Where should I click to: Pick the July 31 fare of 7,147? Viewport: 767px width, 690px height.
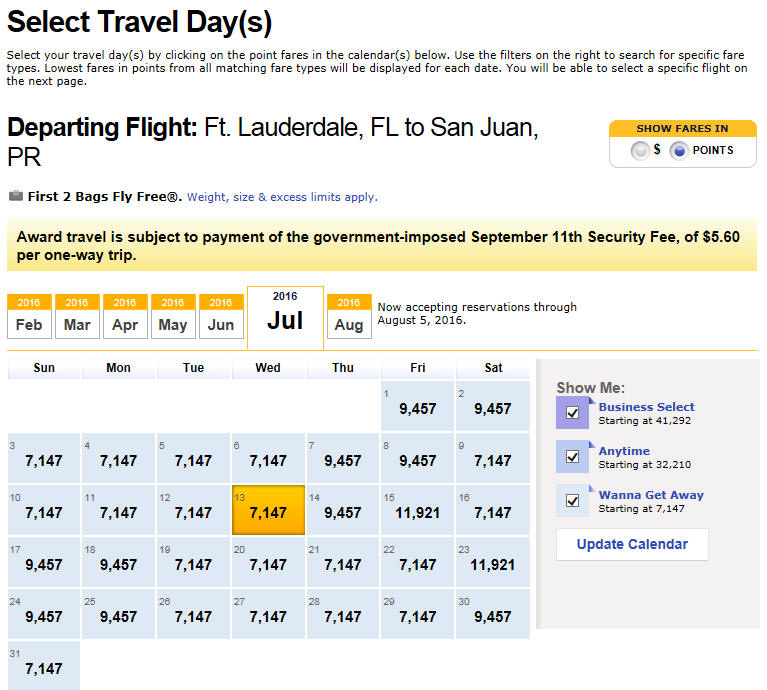[x=44, y=666]
